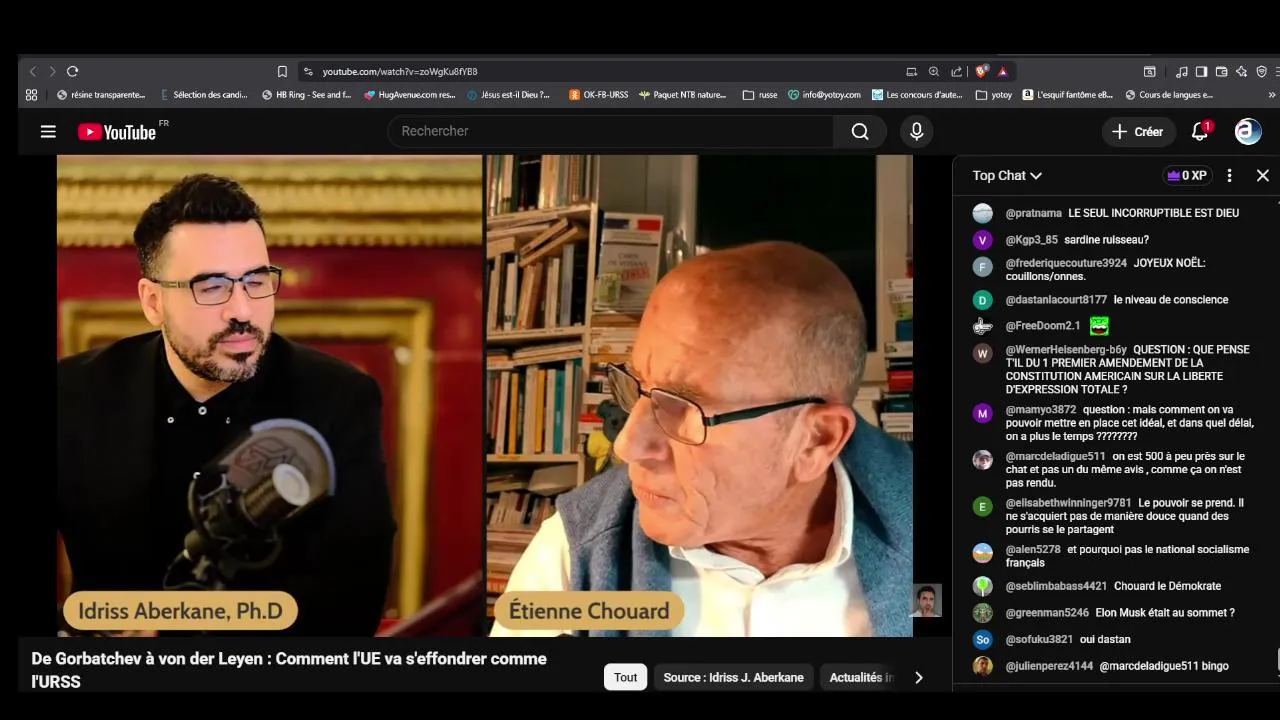Open the Brave Wallet icon
The image size is (1280, 720).
(x=1221, y=71)
